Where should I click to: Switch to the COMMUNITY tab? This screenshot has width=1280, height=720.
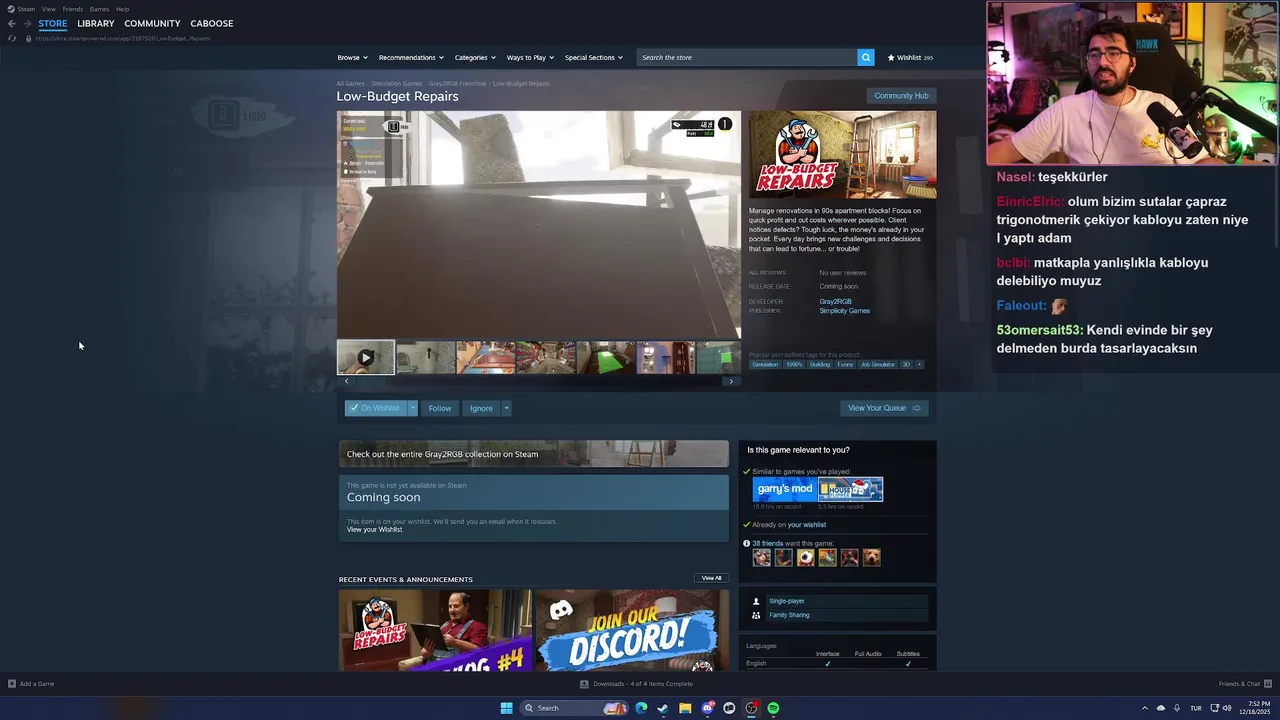coord(152,23)
